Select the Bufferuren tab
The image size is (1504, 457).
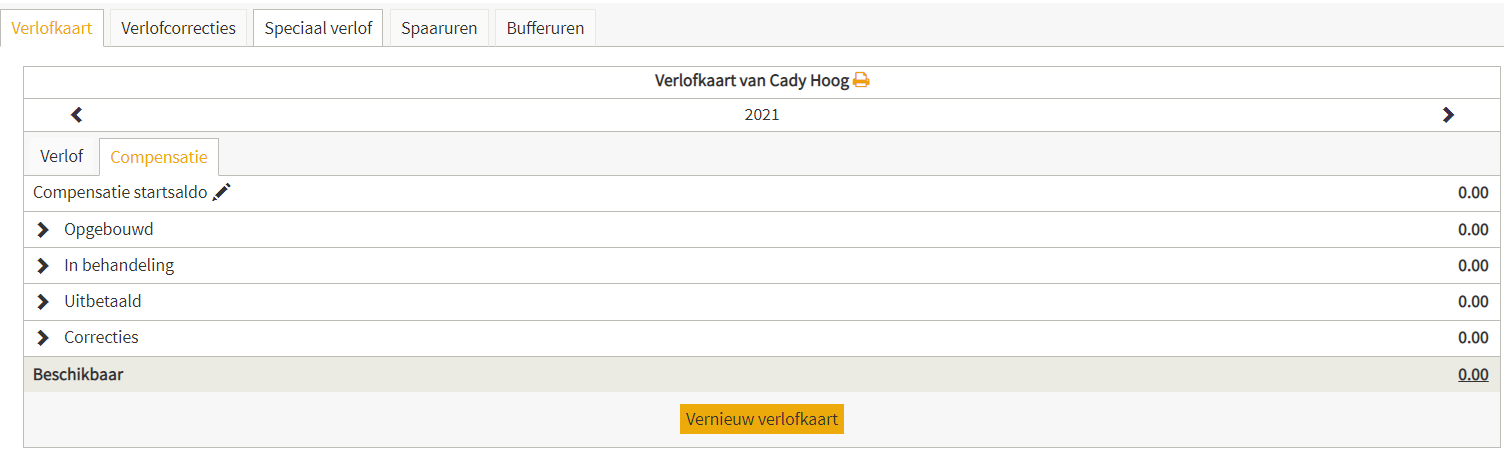coord(545,28)
